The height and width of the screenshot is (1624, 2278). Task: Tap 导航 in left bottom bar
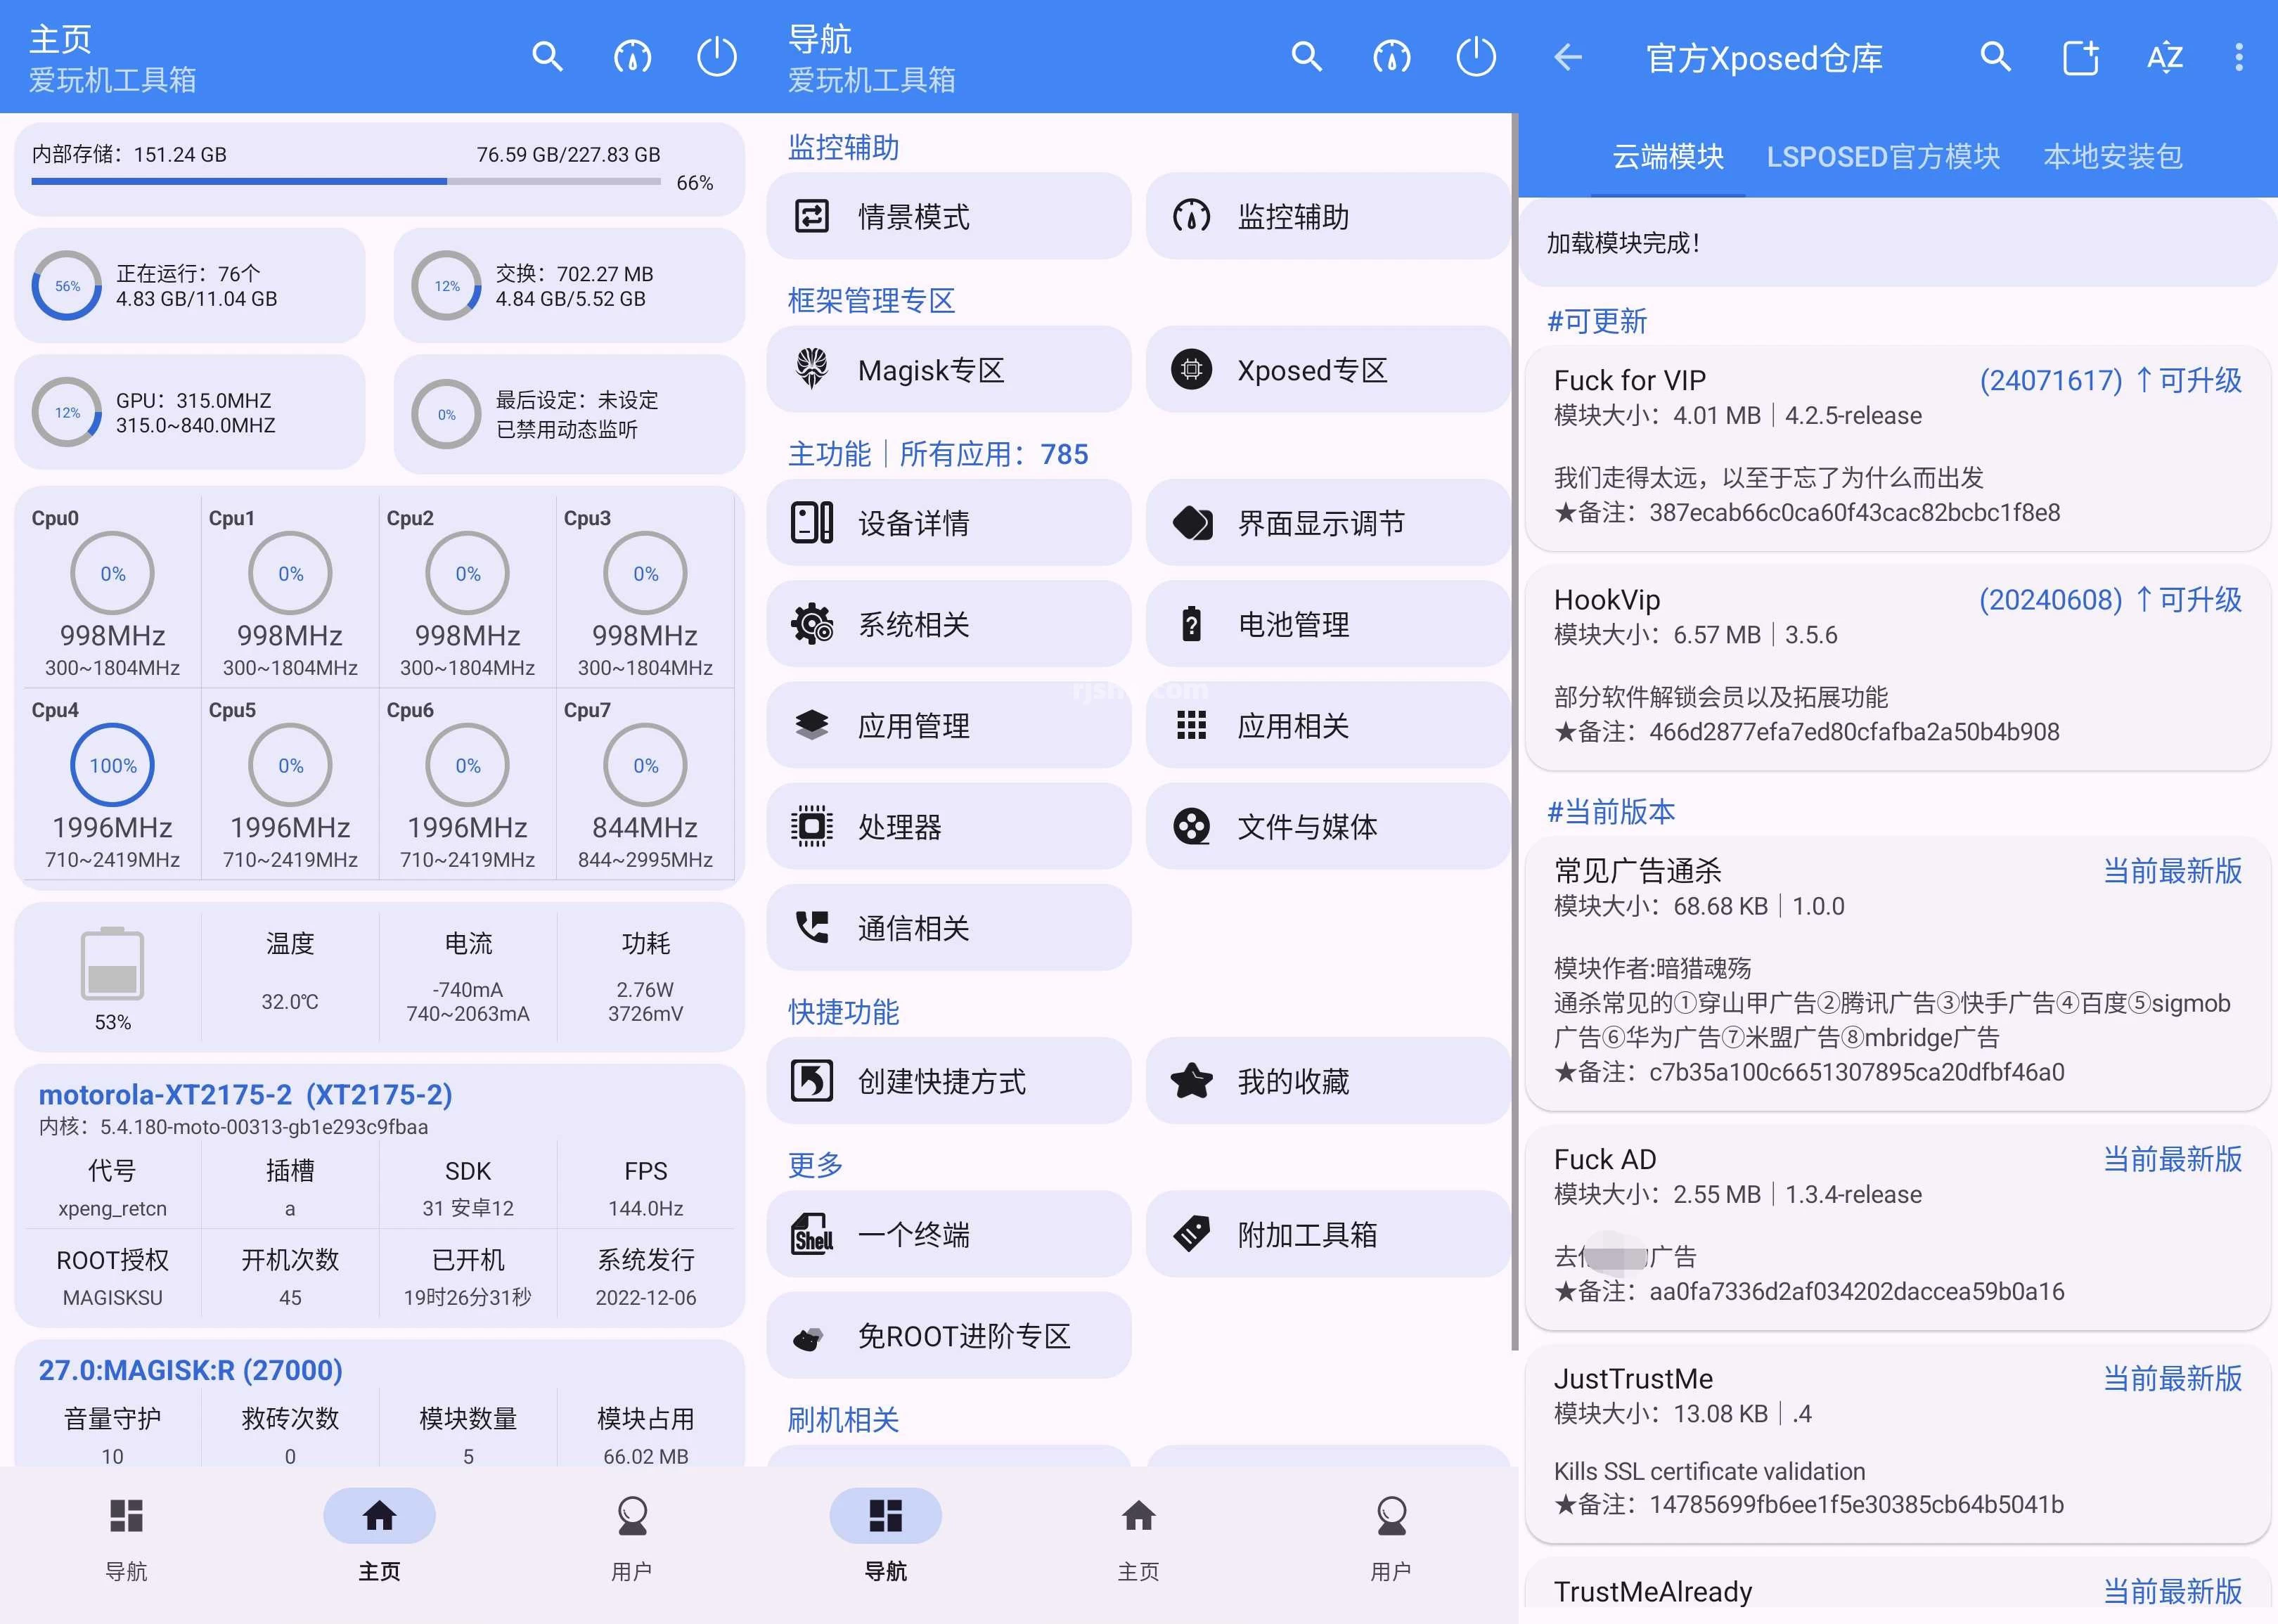pos(126,1539)
